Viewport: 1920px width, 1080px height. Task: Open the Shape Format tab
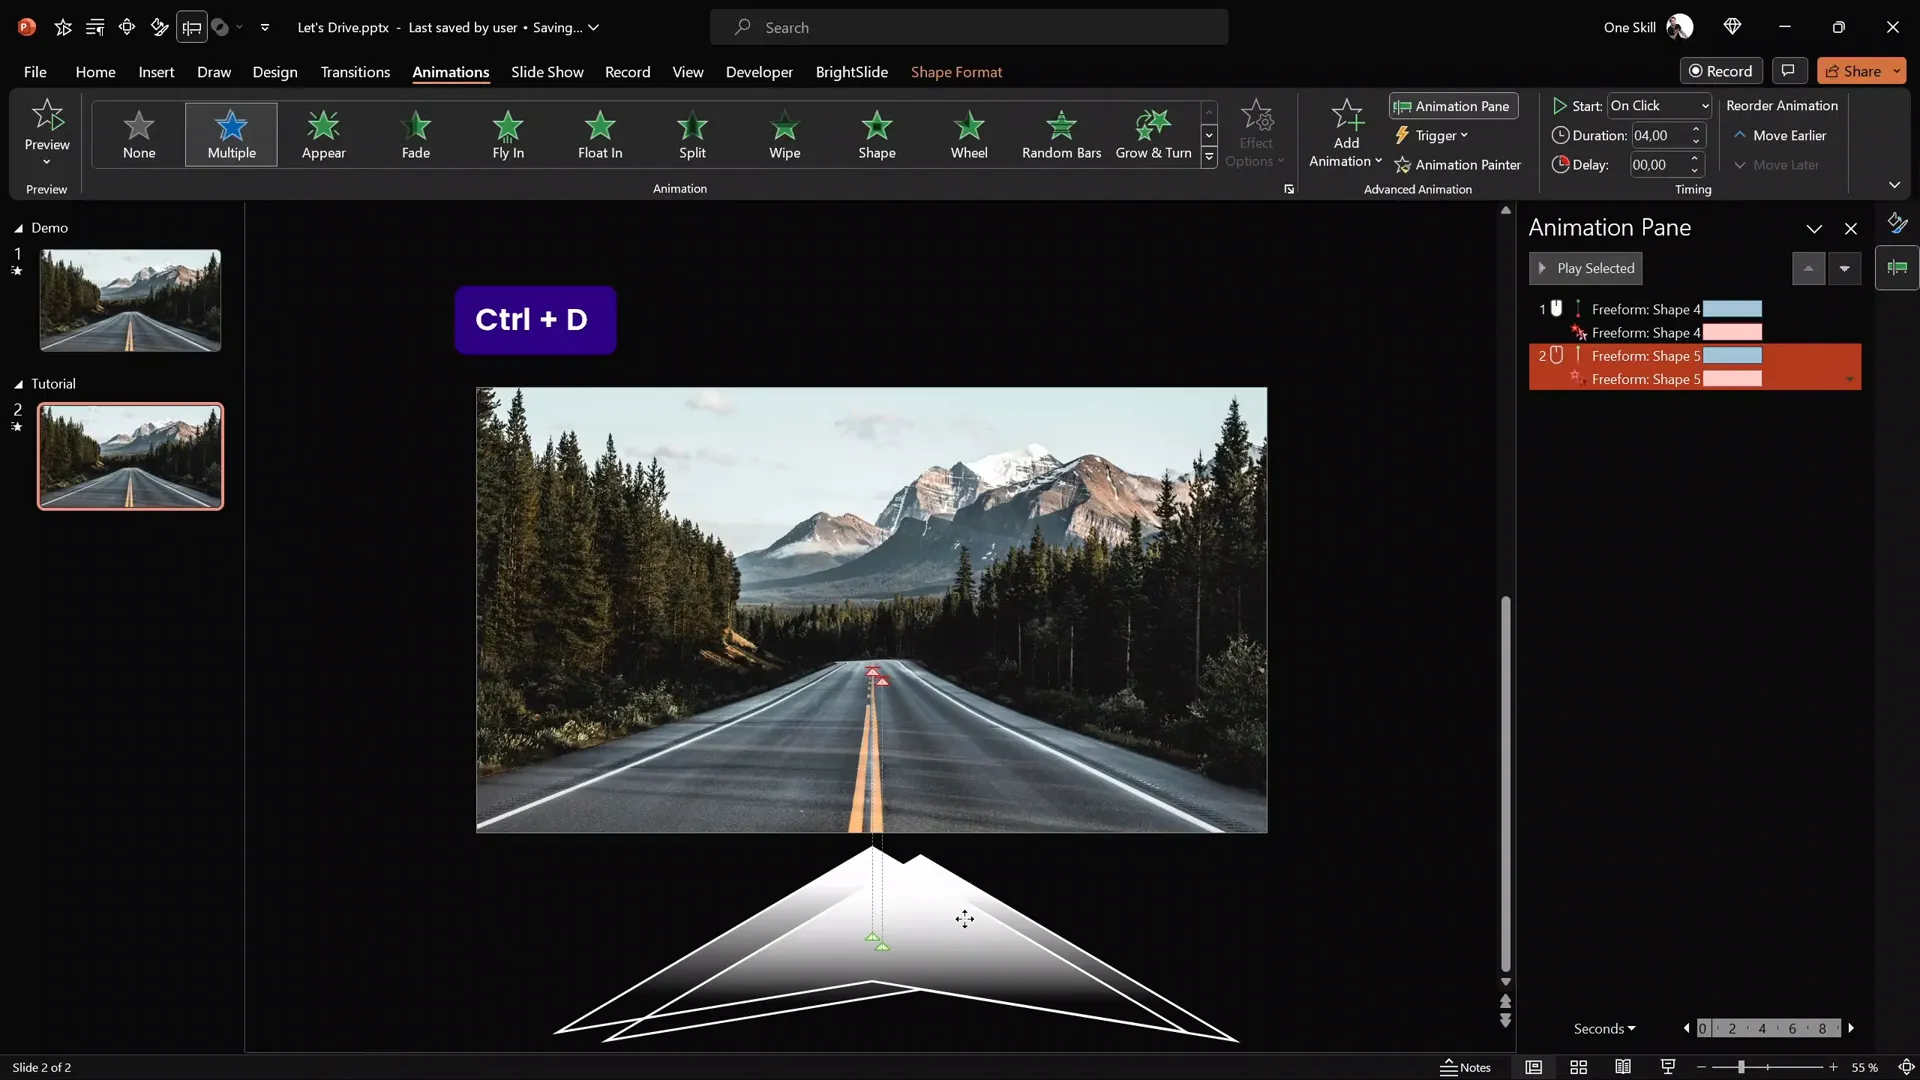[956, 72]
